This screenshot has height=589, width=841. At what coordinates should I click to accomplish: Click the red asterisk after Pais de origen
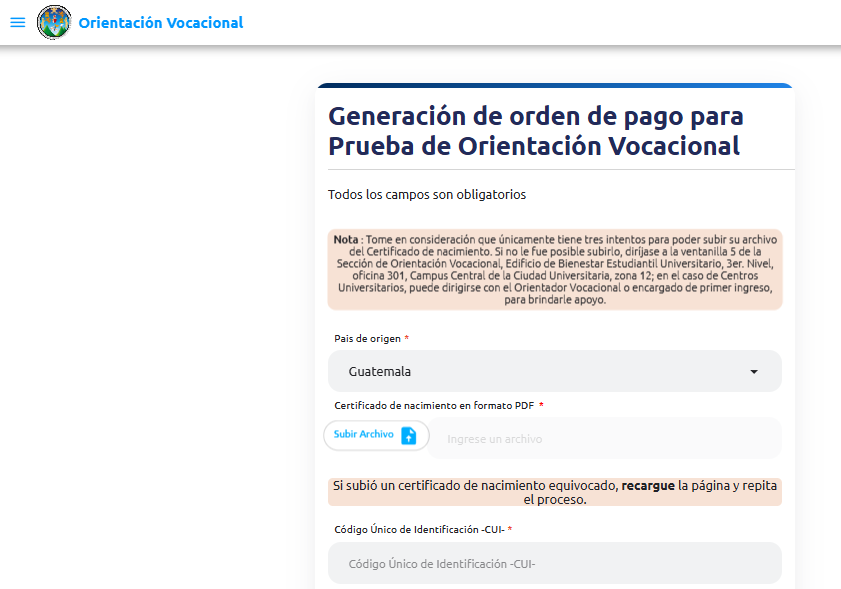pos(406,339)
